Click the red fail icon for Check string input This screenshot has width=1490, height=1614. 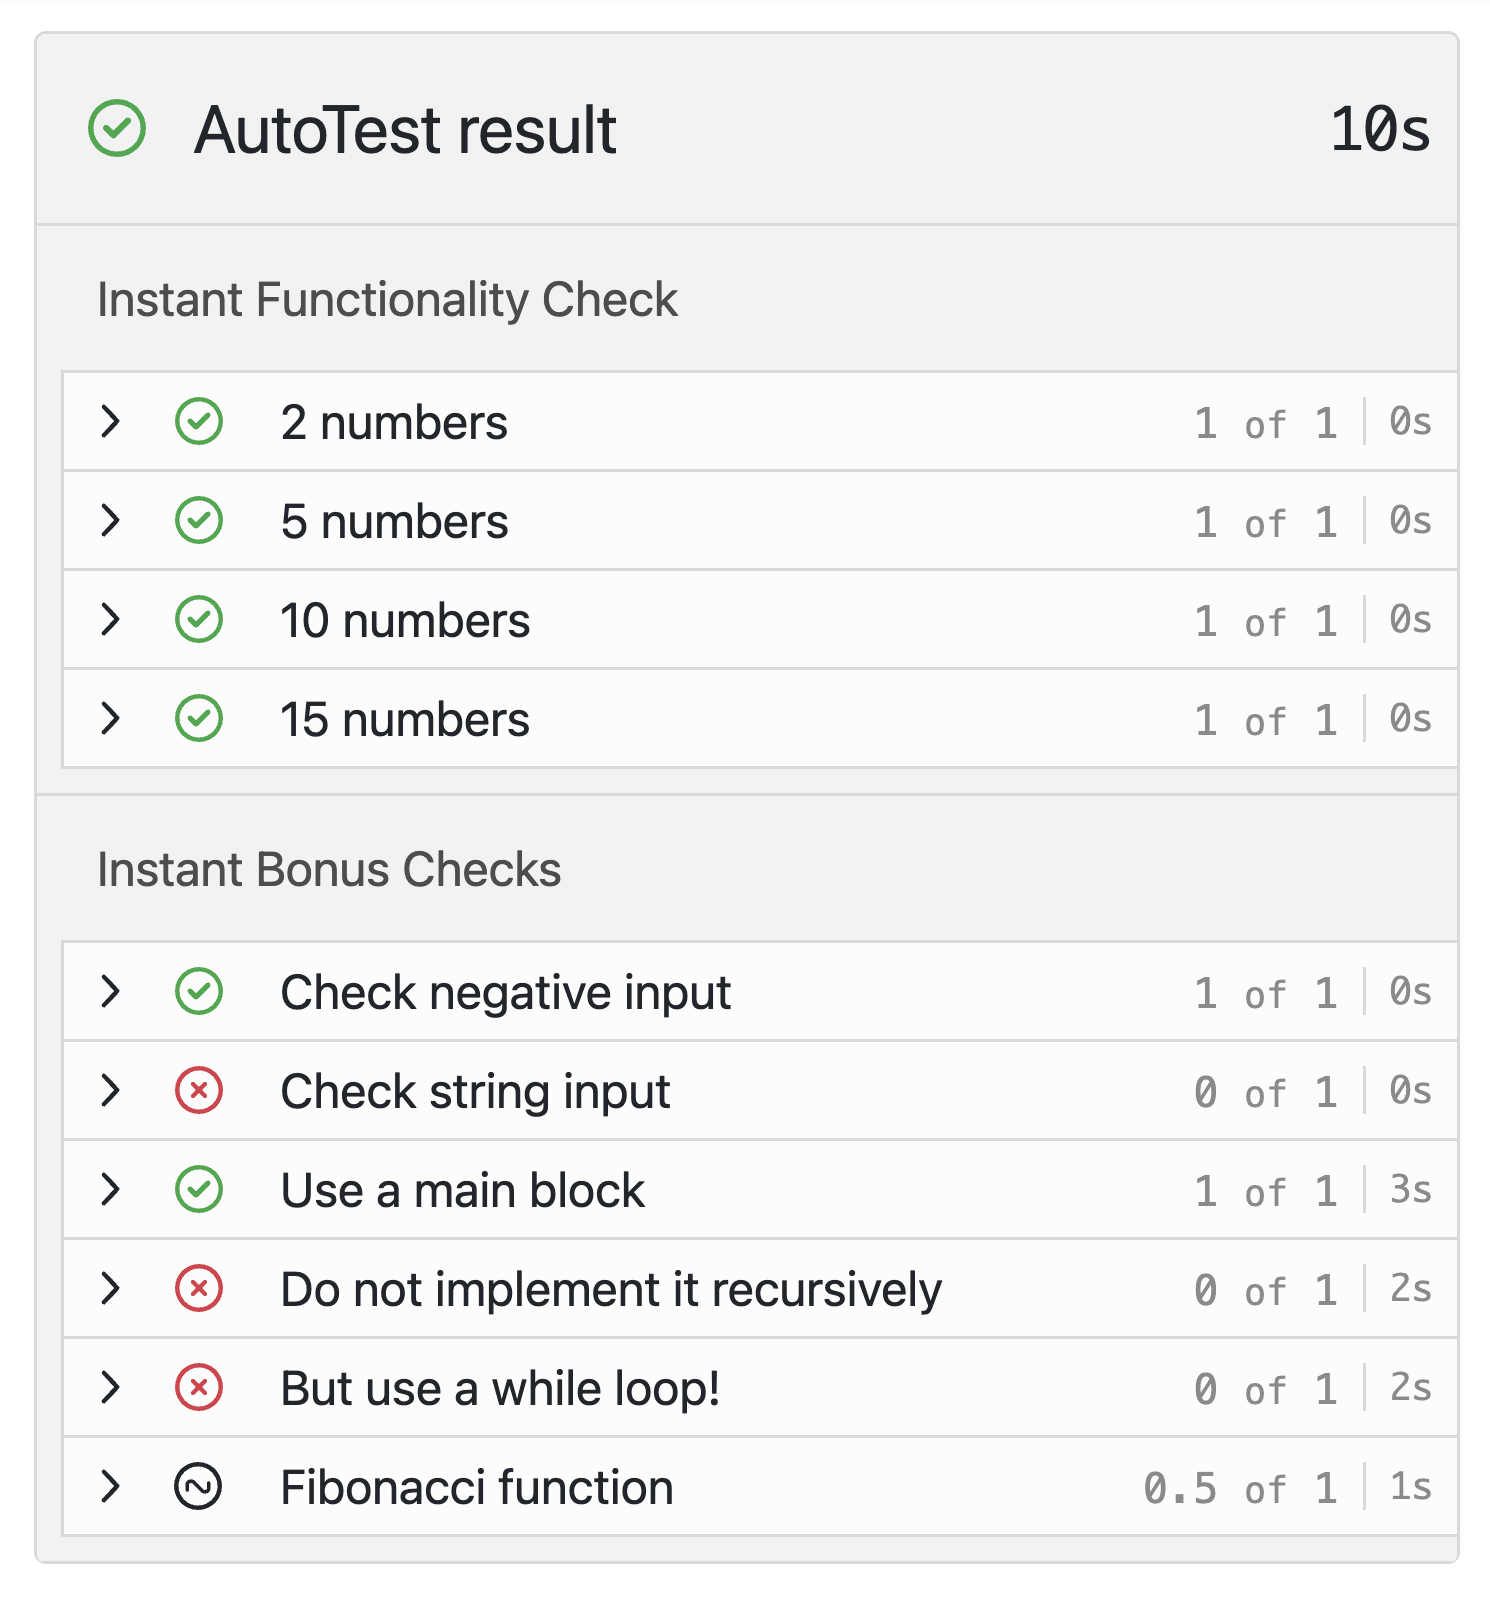click(199, 1091)
